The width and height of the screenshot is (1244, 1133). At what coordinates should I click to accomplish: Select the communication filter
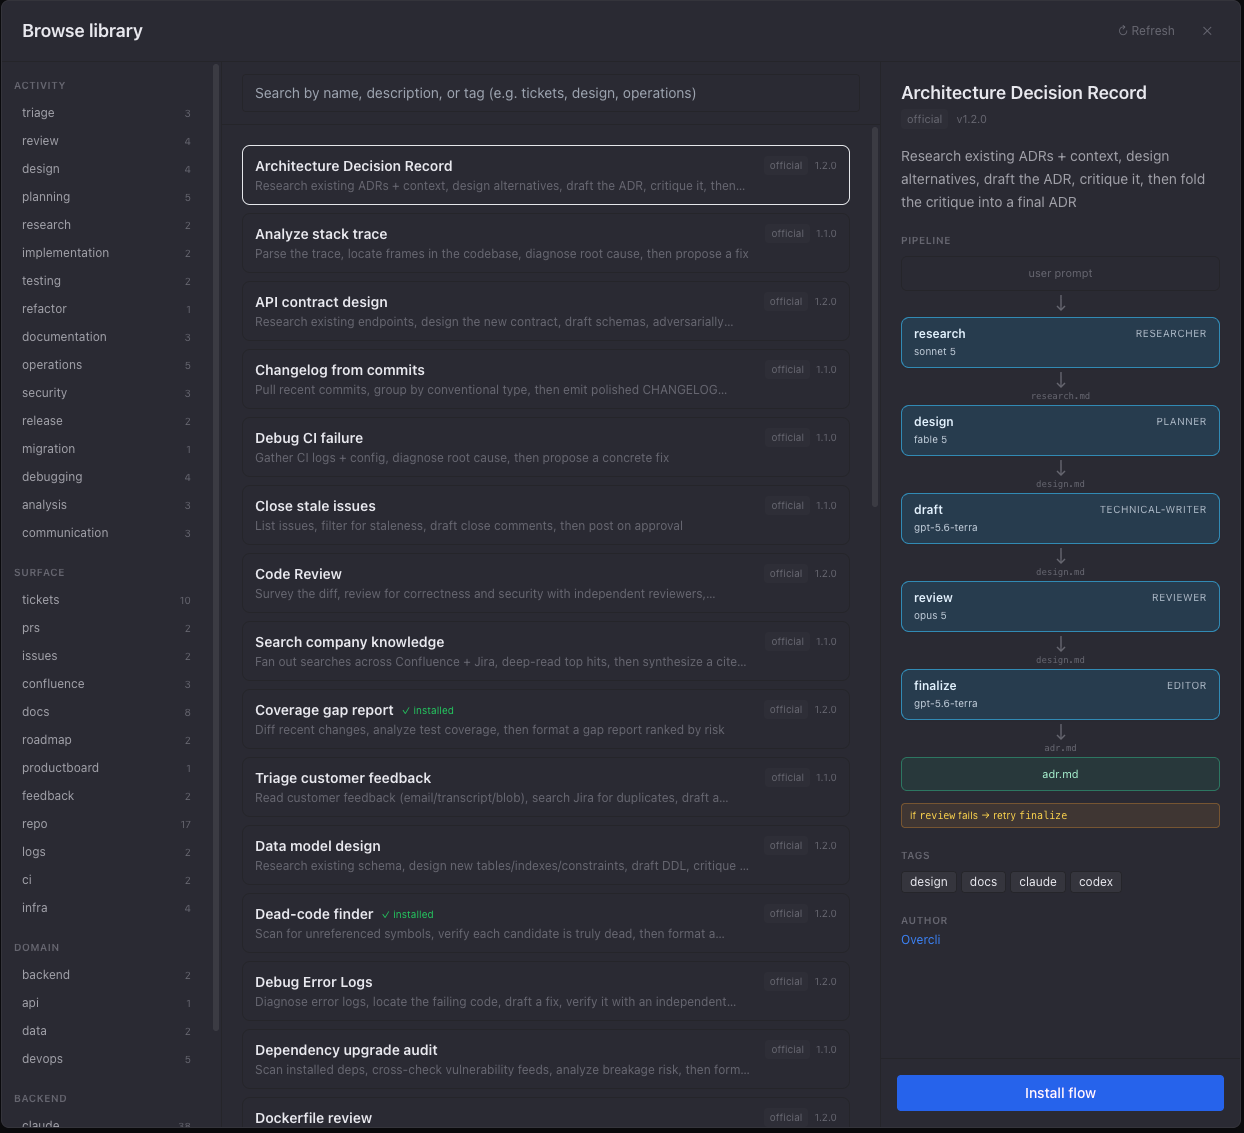(106, 533)
